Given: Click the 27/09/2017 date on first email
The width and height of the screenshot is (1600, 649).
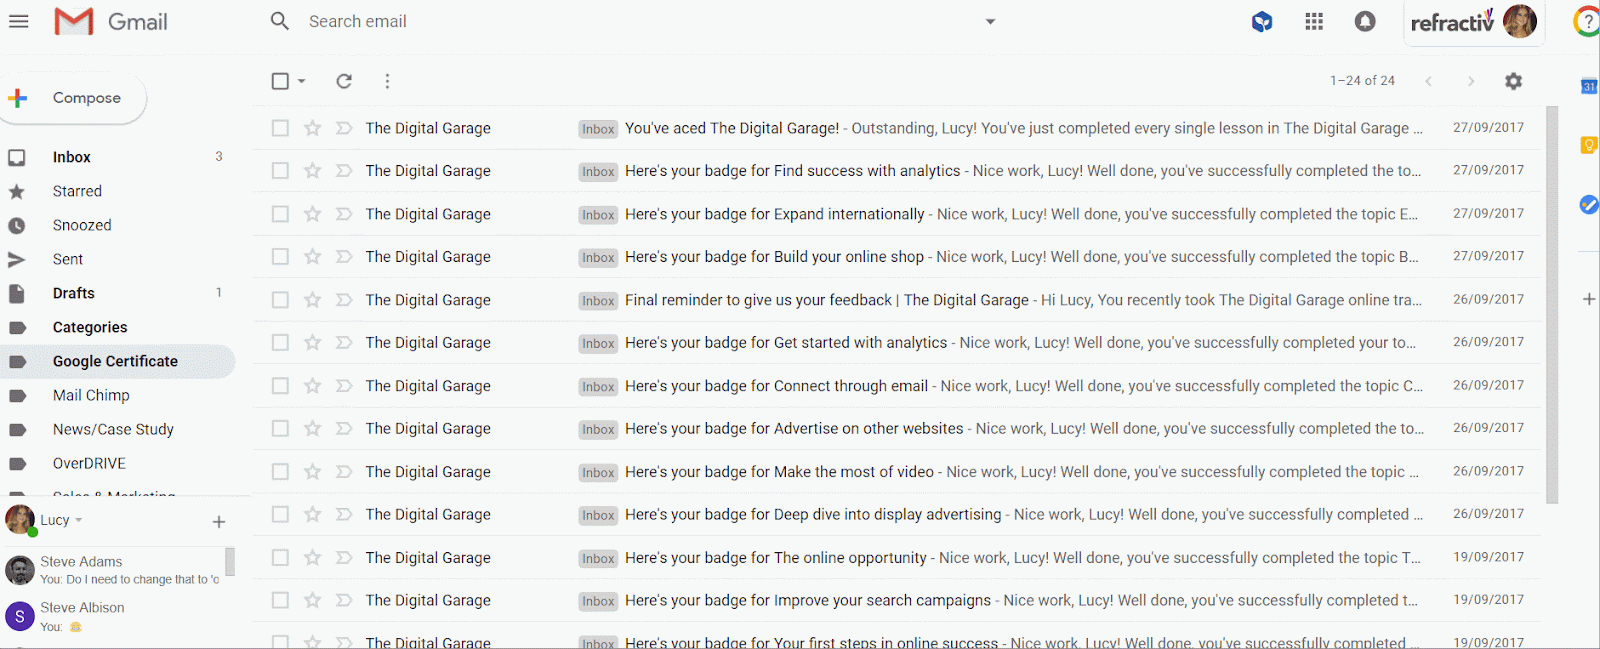Looking at the screenshot, I should click(x=1488, y=128).
